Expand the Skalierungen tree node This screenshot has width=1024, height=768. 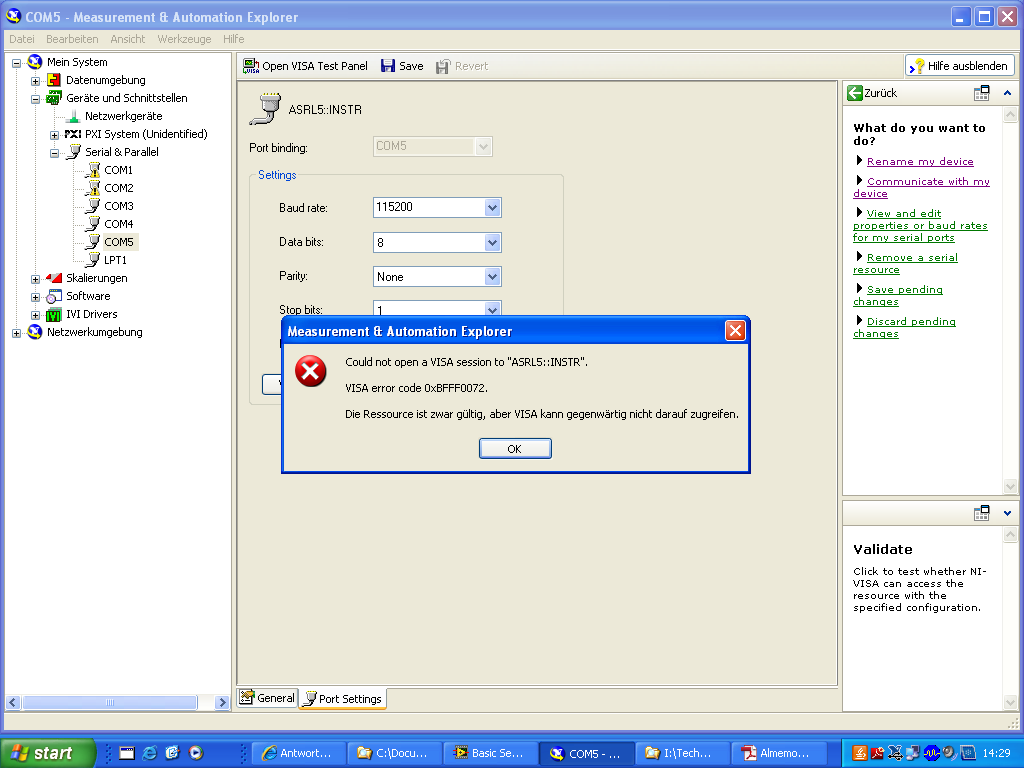pyautogui.click(x=35, y=279)
